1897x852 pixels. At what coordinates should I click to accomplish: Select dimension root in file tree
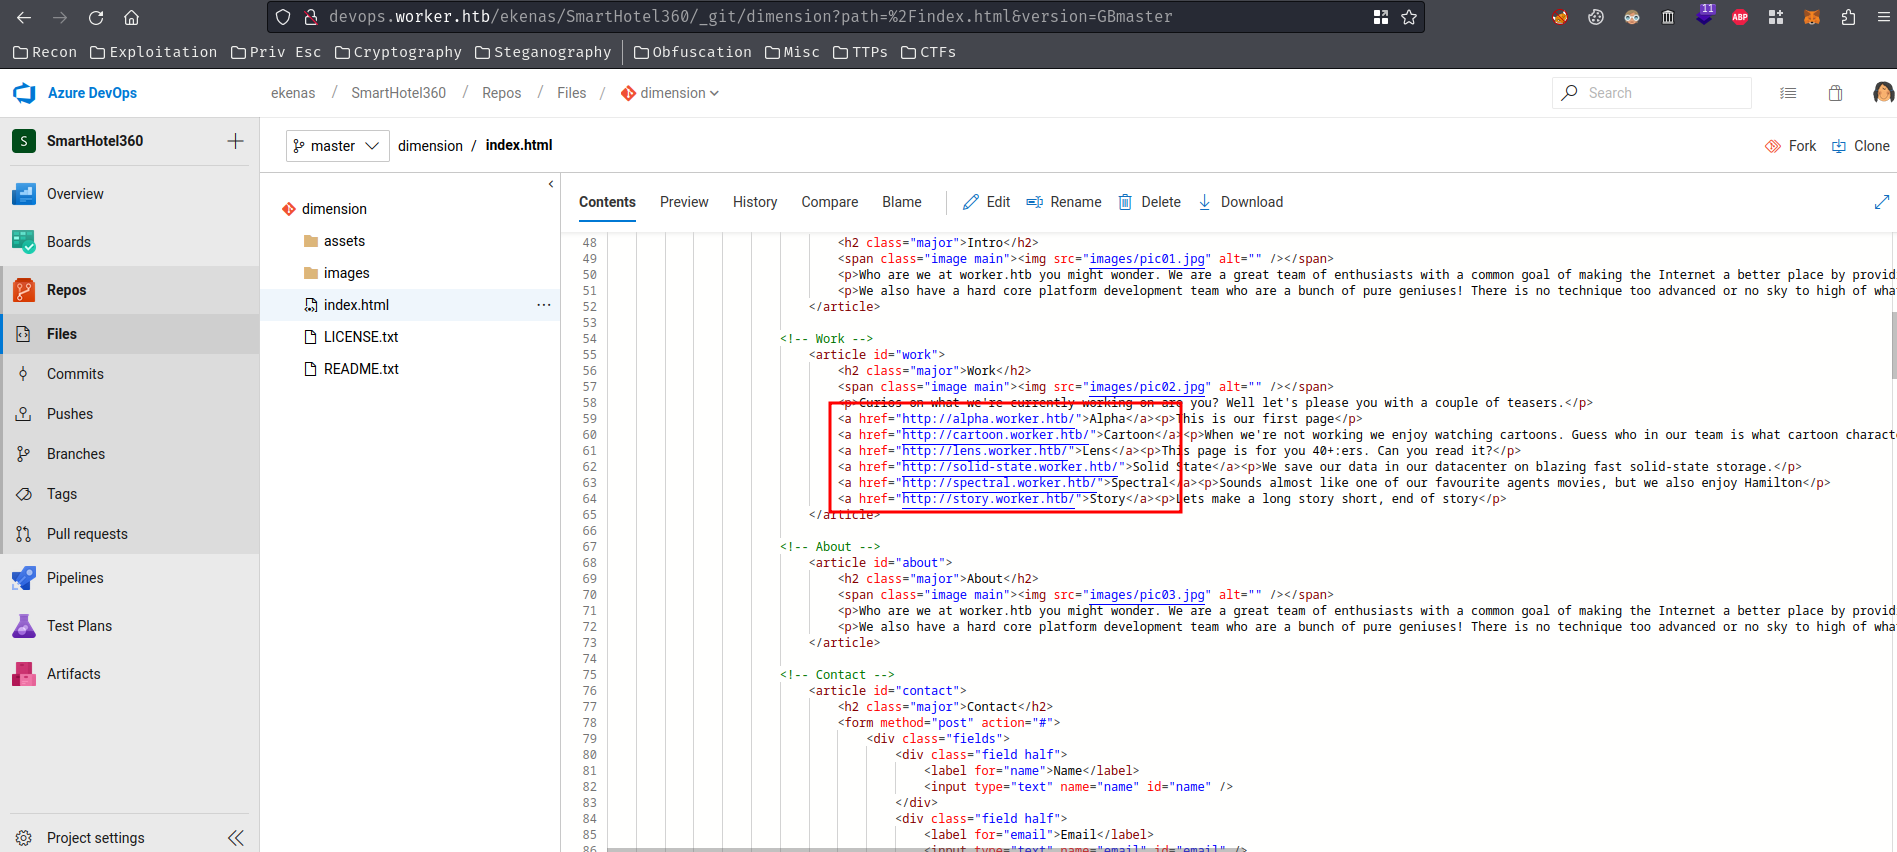coord(334,209)
